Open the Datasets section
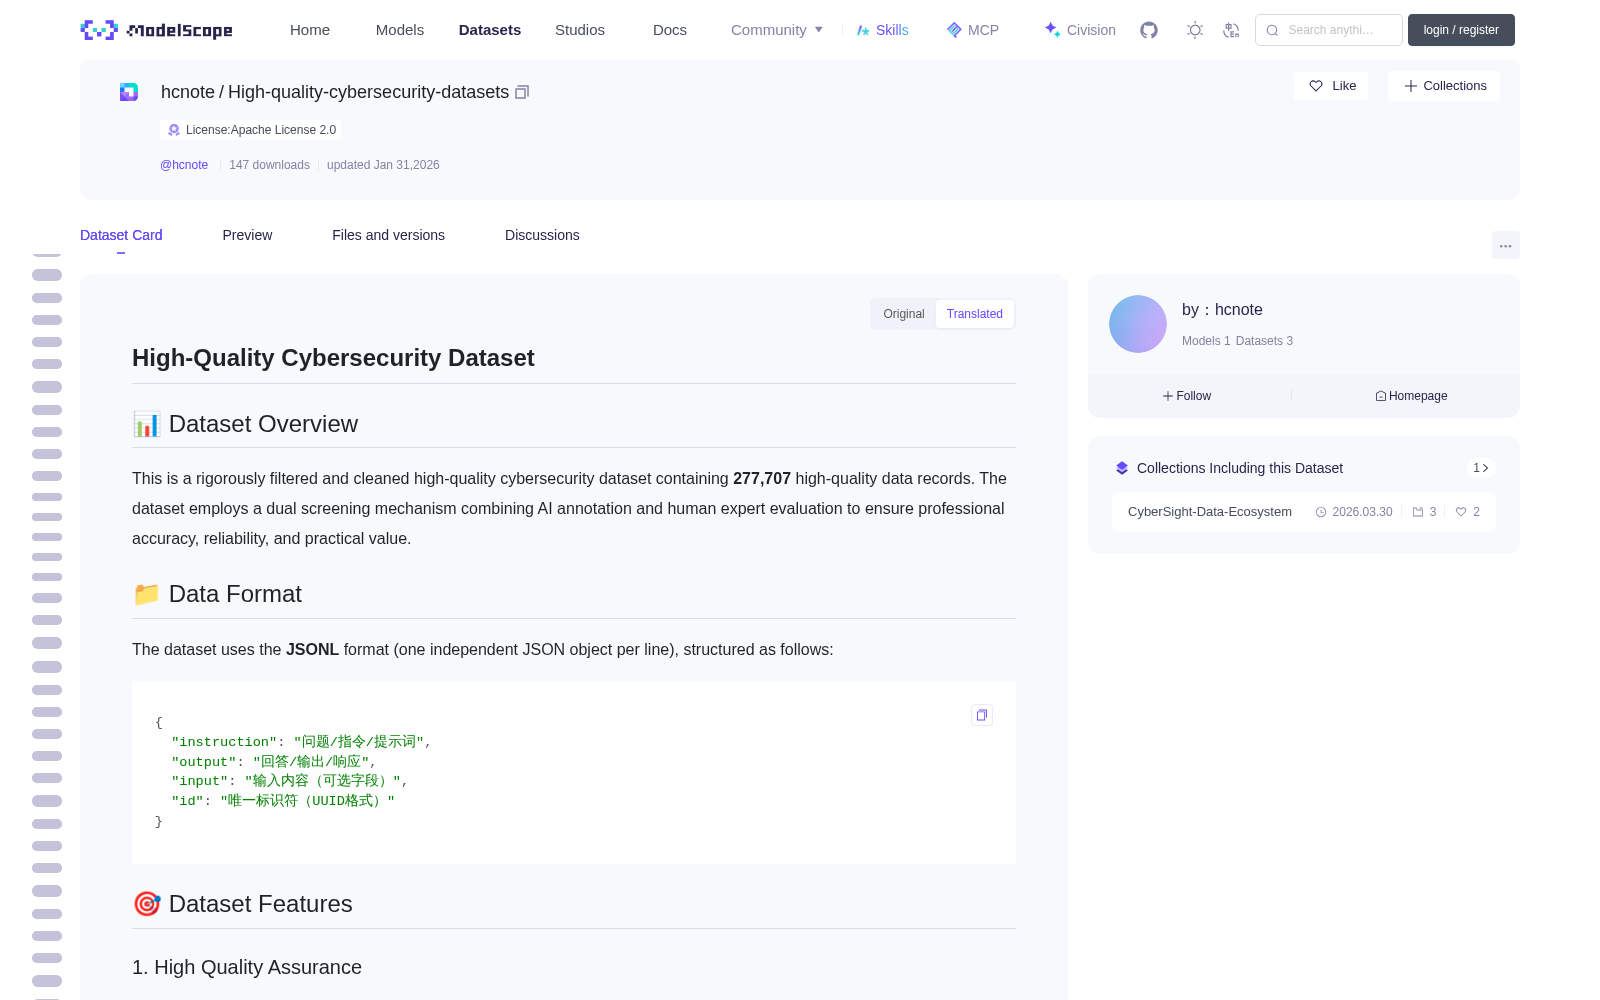Viewport: 1600px width, 1000px height. tap(490, 30)
